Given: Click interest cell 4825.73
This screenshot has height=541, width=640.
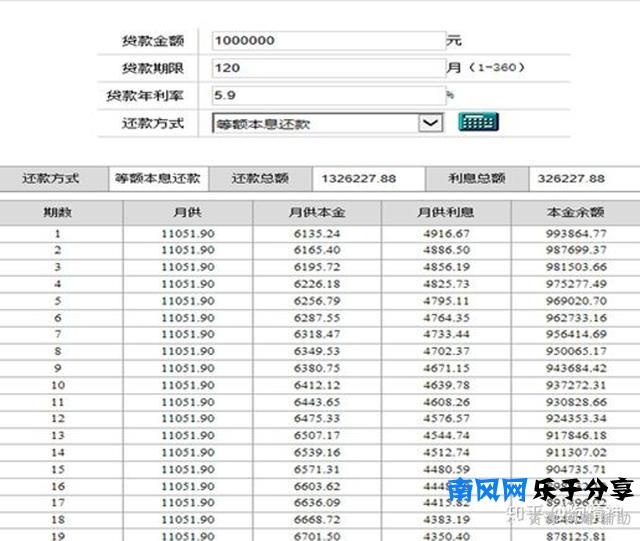Looking at the screenshot, I should tap(446, 284).
